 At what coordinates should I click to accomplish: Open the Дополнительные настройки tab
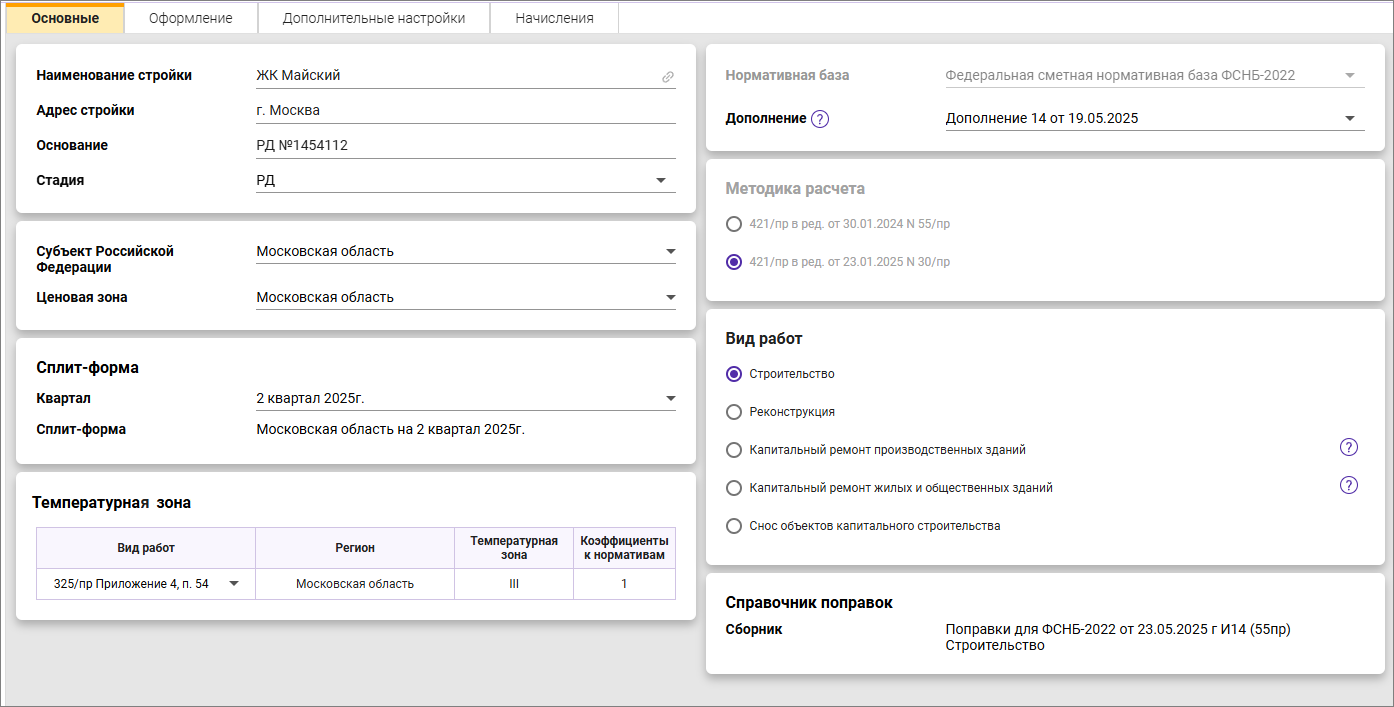(x=373, y=18)
